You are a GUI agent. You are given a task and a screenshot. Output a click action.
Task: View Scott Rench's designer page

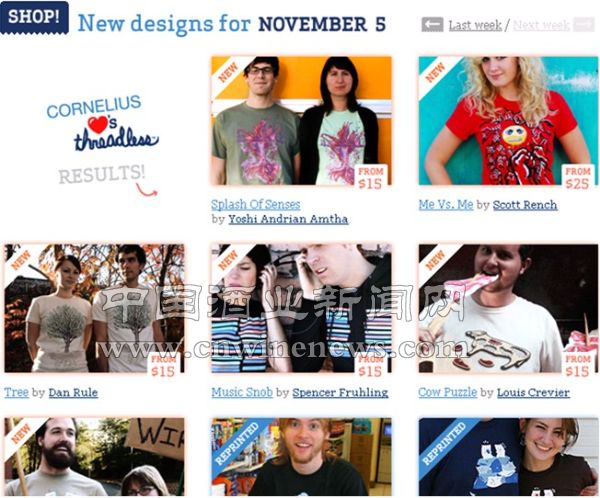525,205
